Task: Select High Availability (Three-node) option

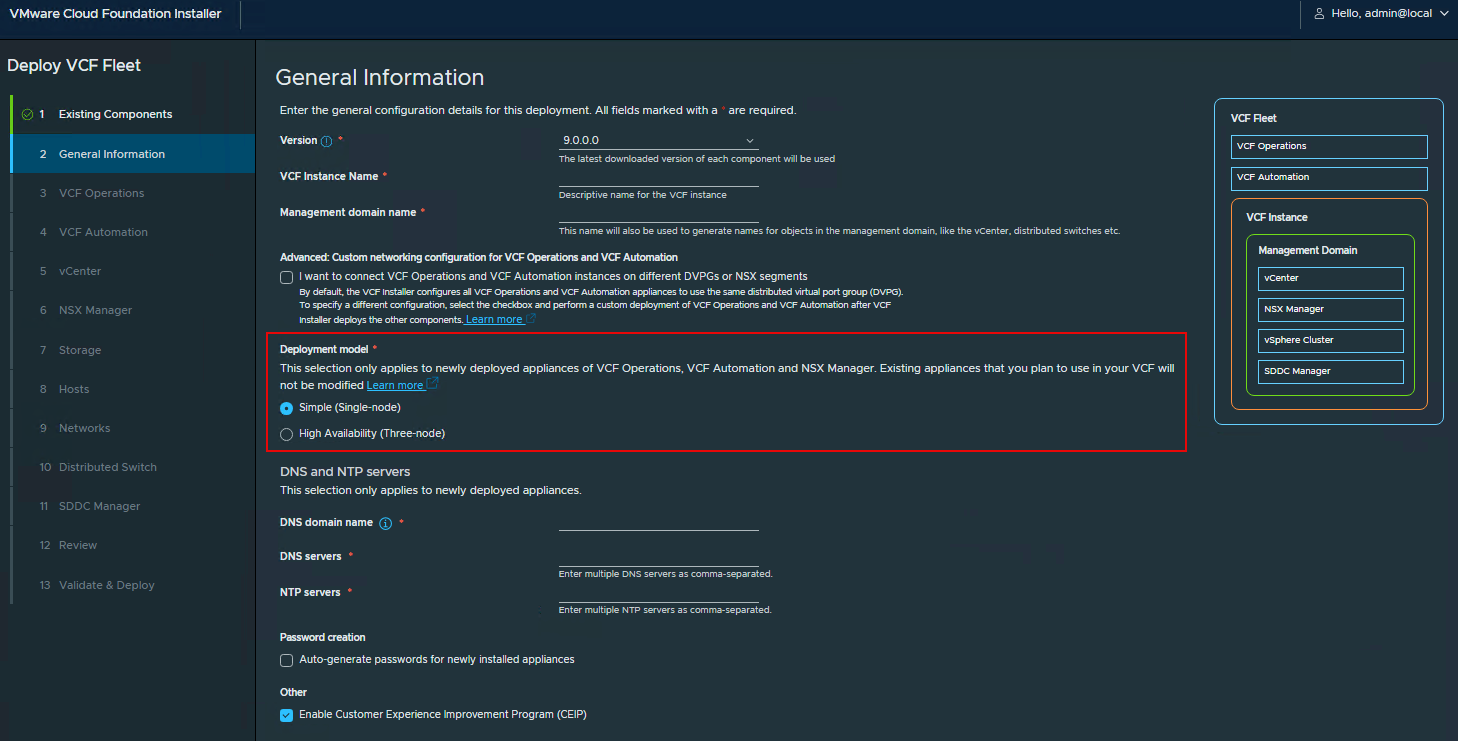Action: tap(287, 434)
